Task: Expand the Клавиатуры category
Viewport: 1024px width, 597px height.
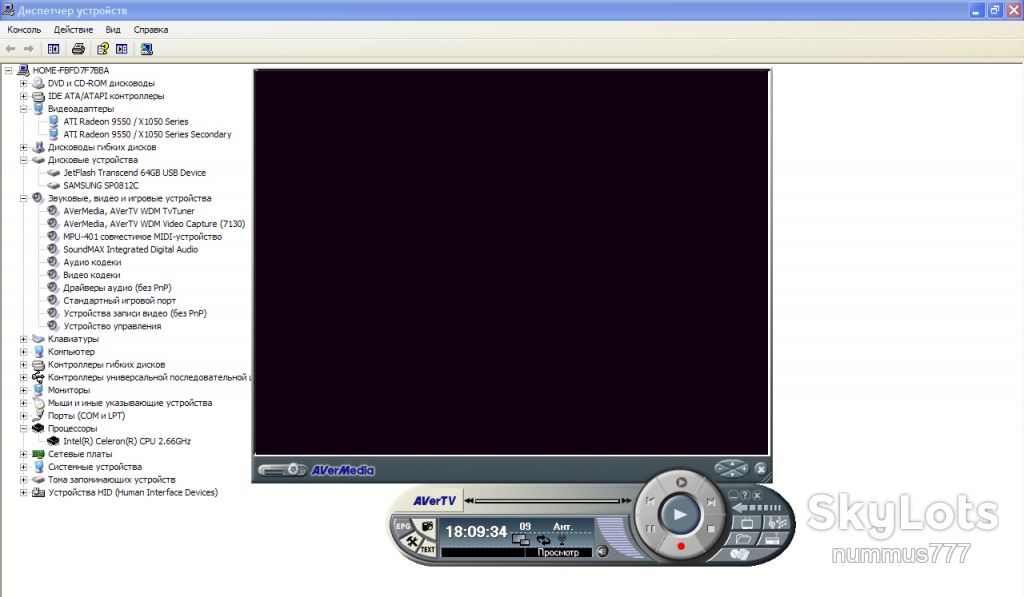Action: [24, 339]
